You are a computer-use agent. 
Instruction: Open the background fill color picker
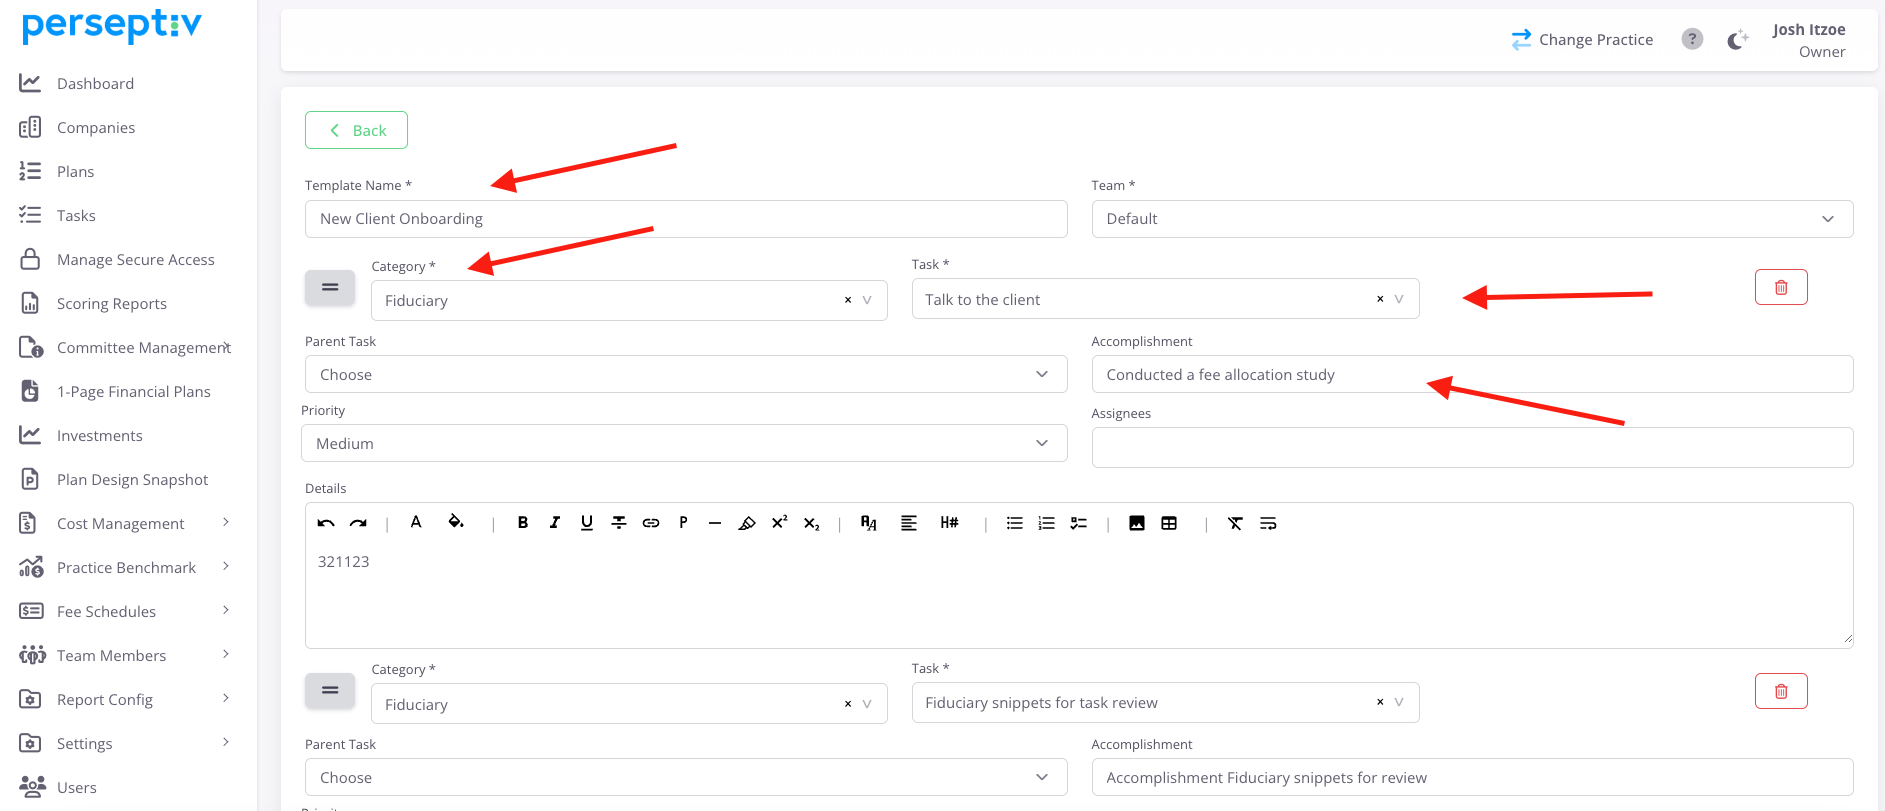tap(456, 523)
